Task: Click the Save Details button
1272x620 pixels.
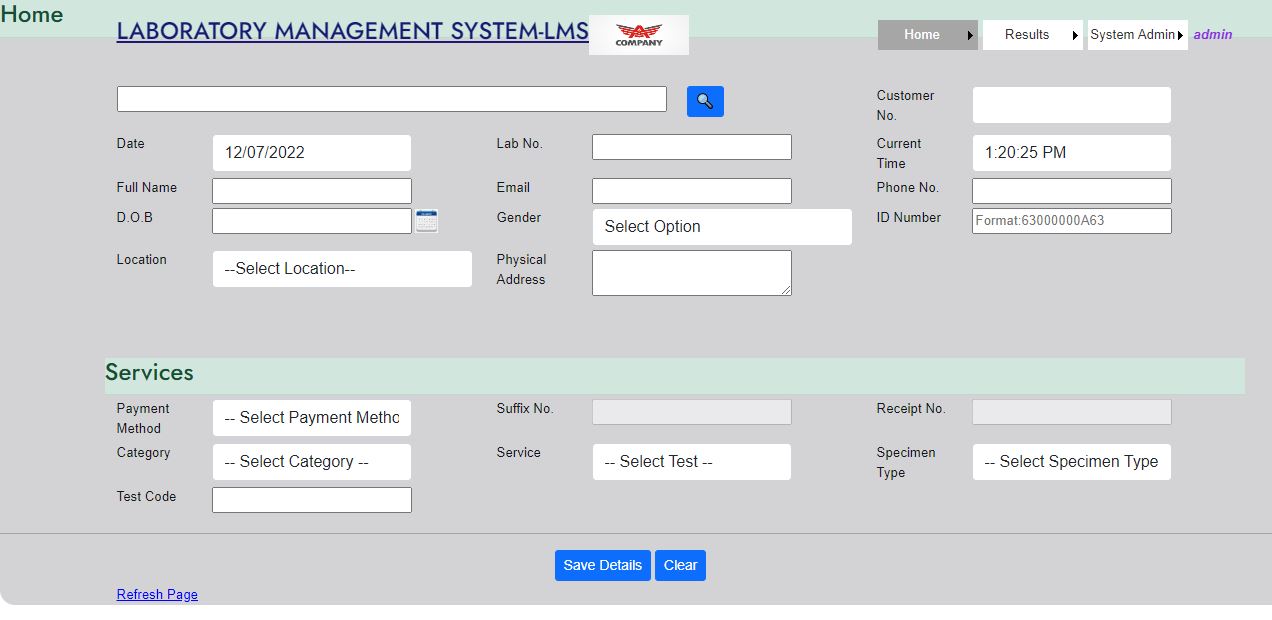Action: point(603,565)
